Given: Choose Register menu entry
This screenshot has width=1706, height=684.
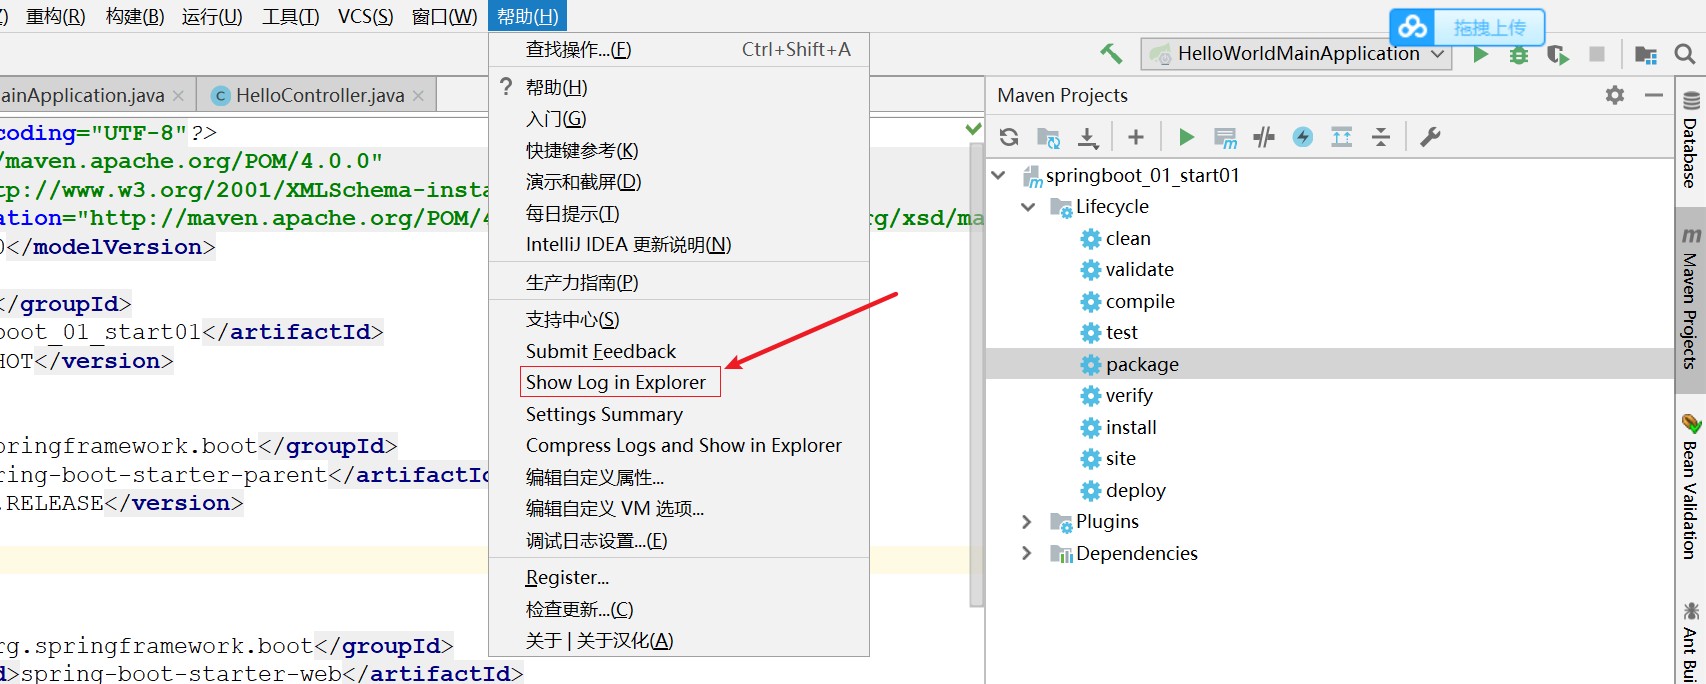Looking at the screenshot, I should tap(679, 577).
